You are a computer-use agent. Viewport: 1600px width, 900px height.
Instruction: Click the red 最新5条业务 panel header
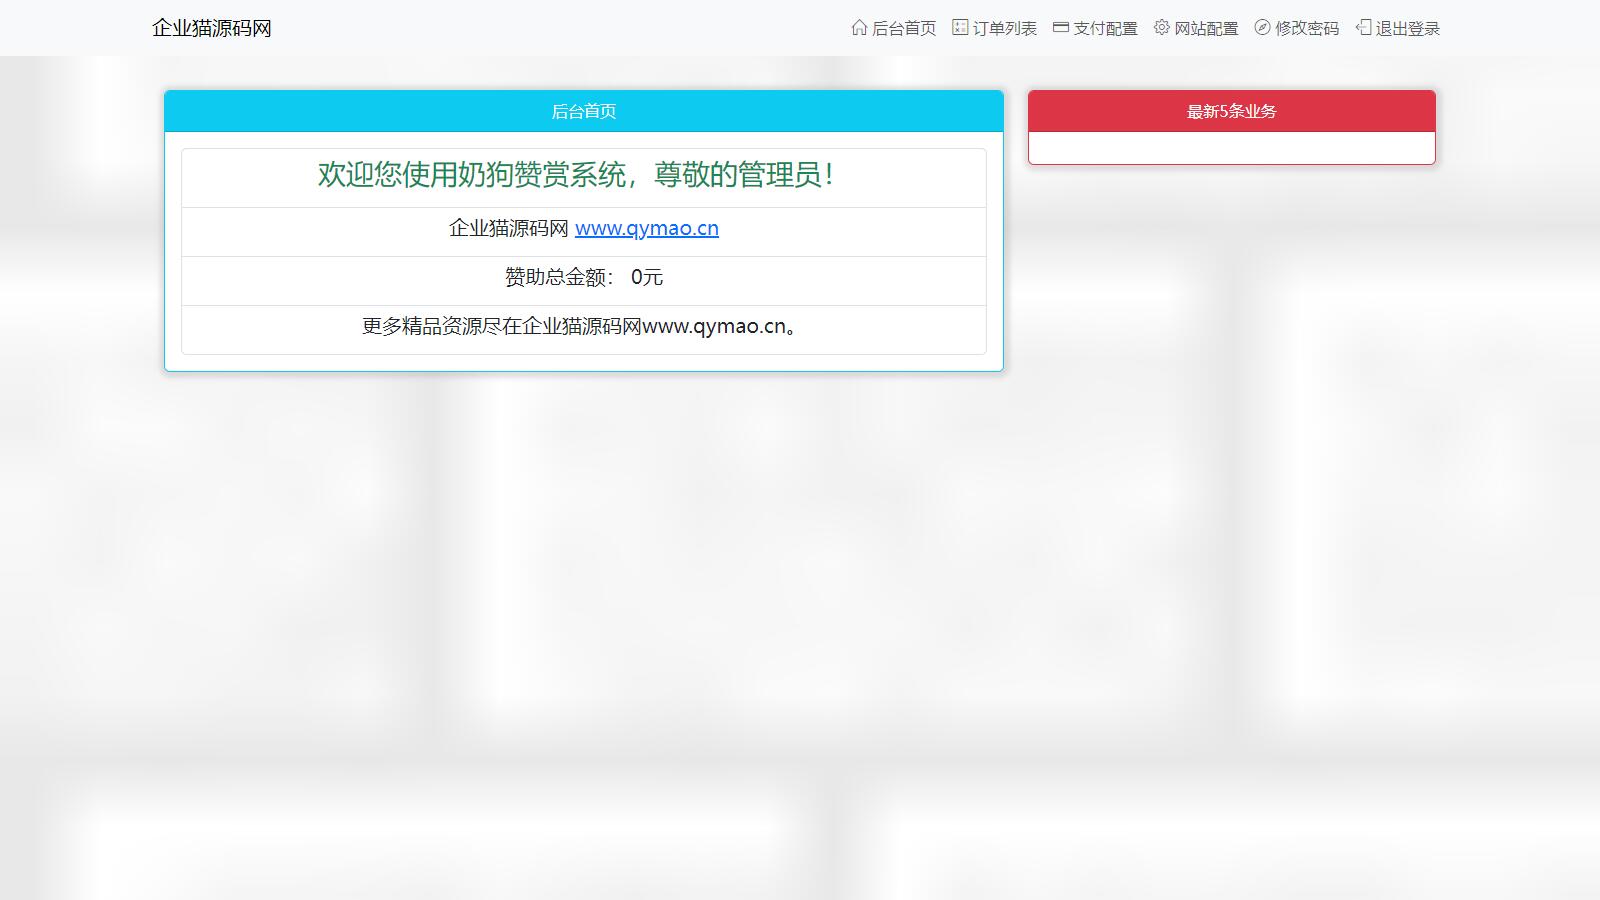coord(1231,111)
